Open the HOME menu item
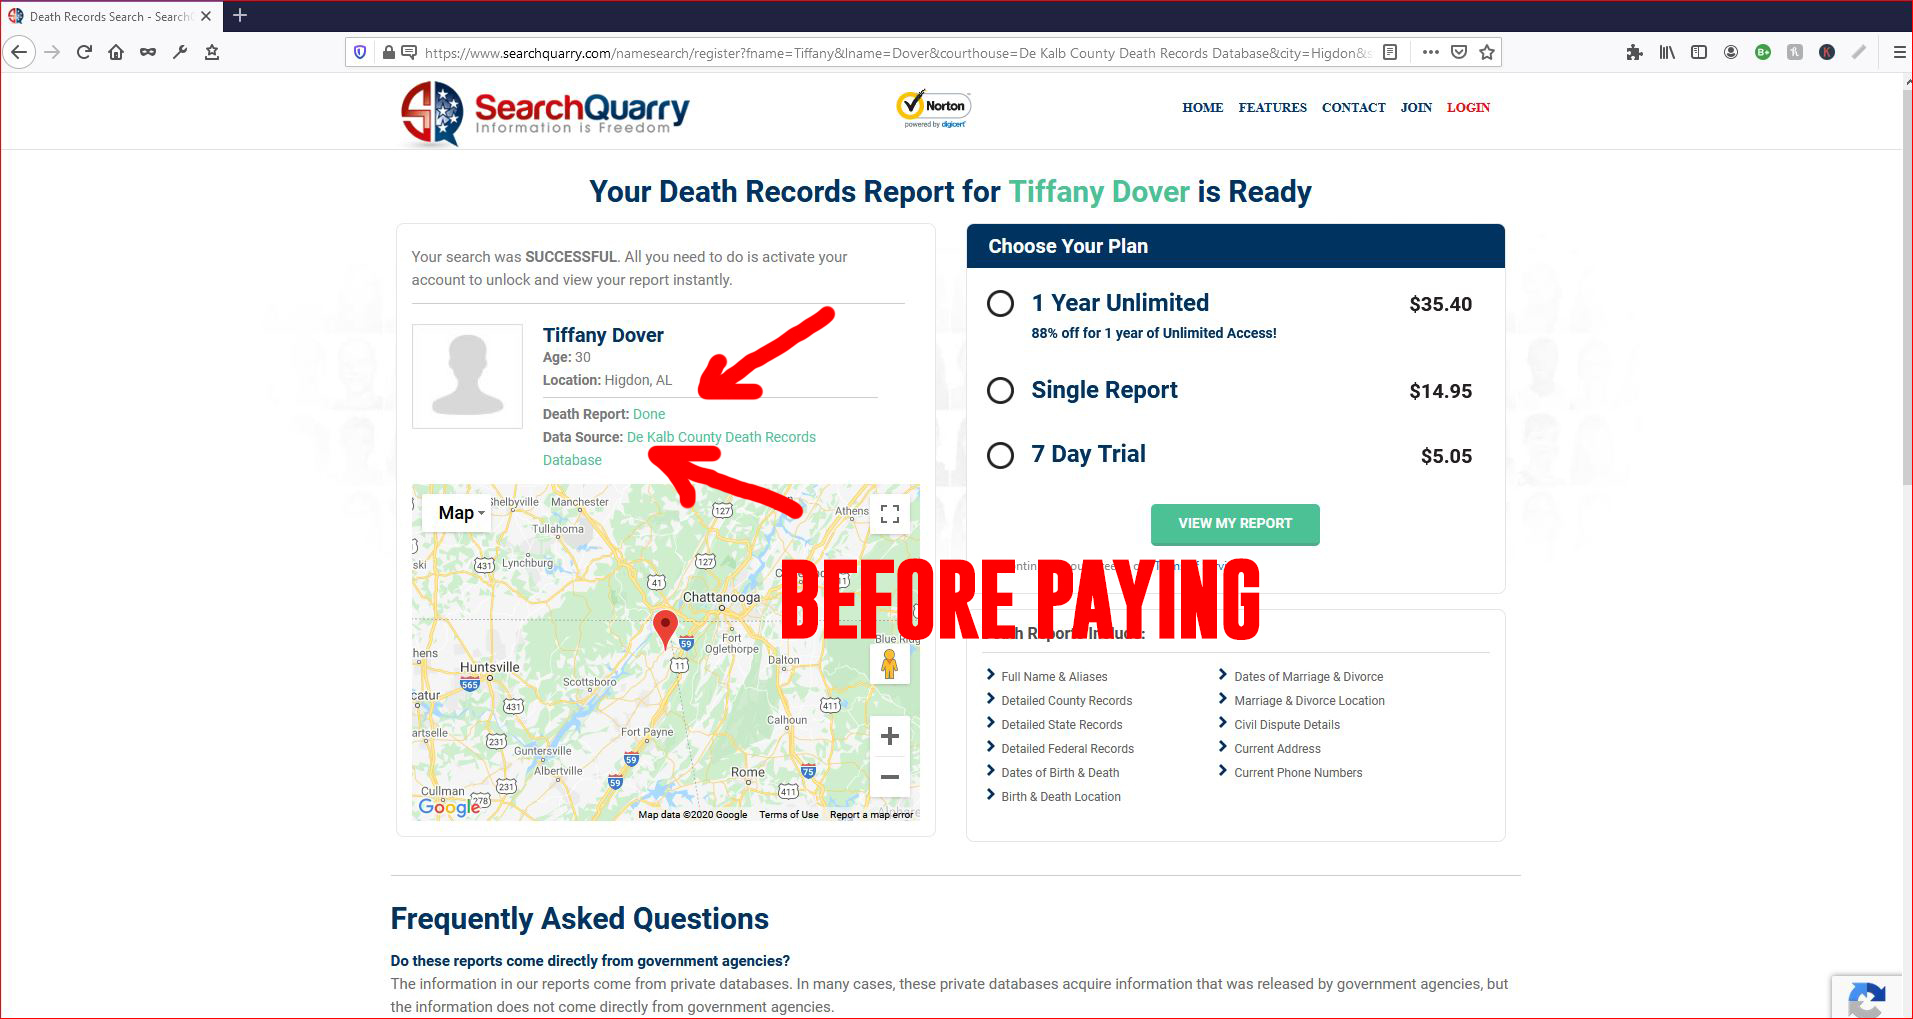This screenshot has height=1019, width=1913. (1202, 107)
